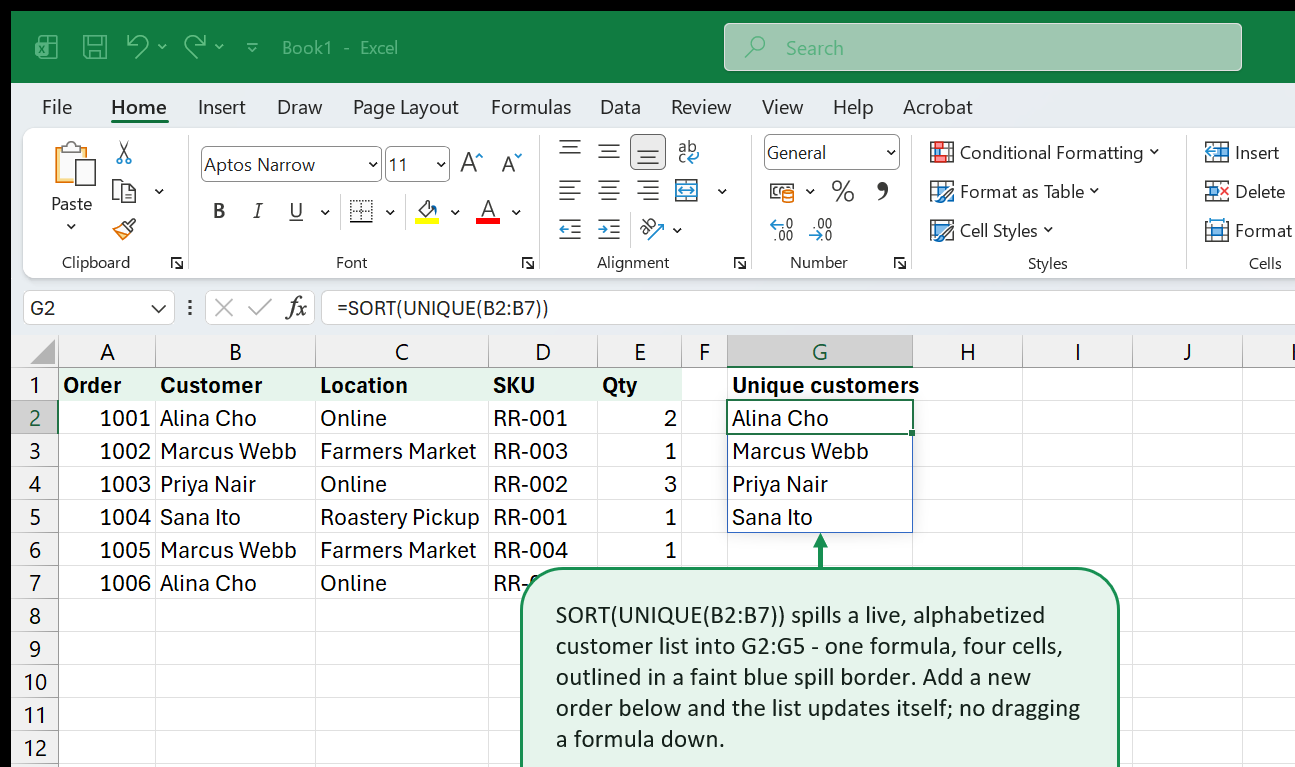Cut the selection with the scissors icon
Screen dimensions: 1295x767
[124, 152]
